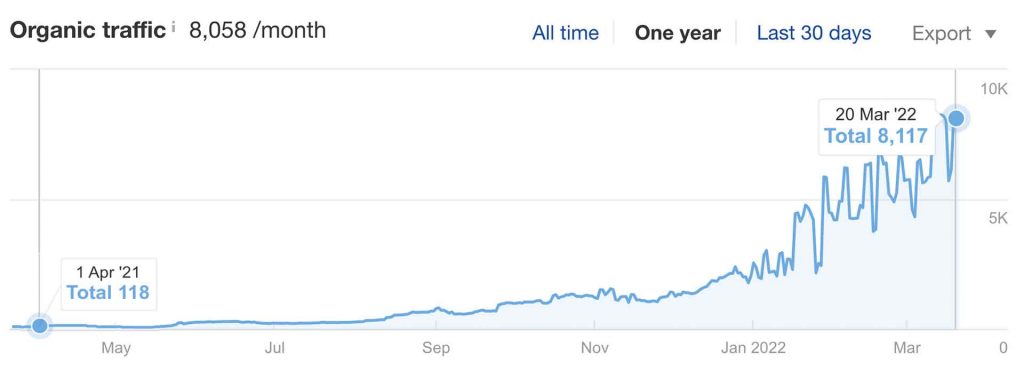Image resolution: width=1024 pixels, height=378 pixels.
Task: Click the Jan 2022 axis label
Action: 753,348
